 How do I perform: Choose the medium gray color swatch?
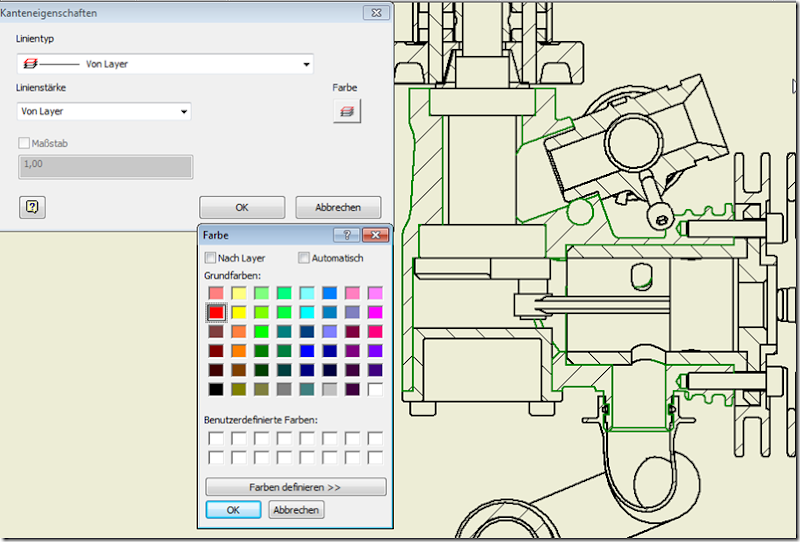284,389
